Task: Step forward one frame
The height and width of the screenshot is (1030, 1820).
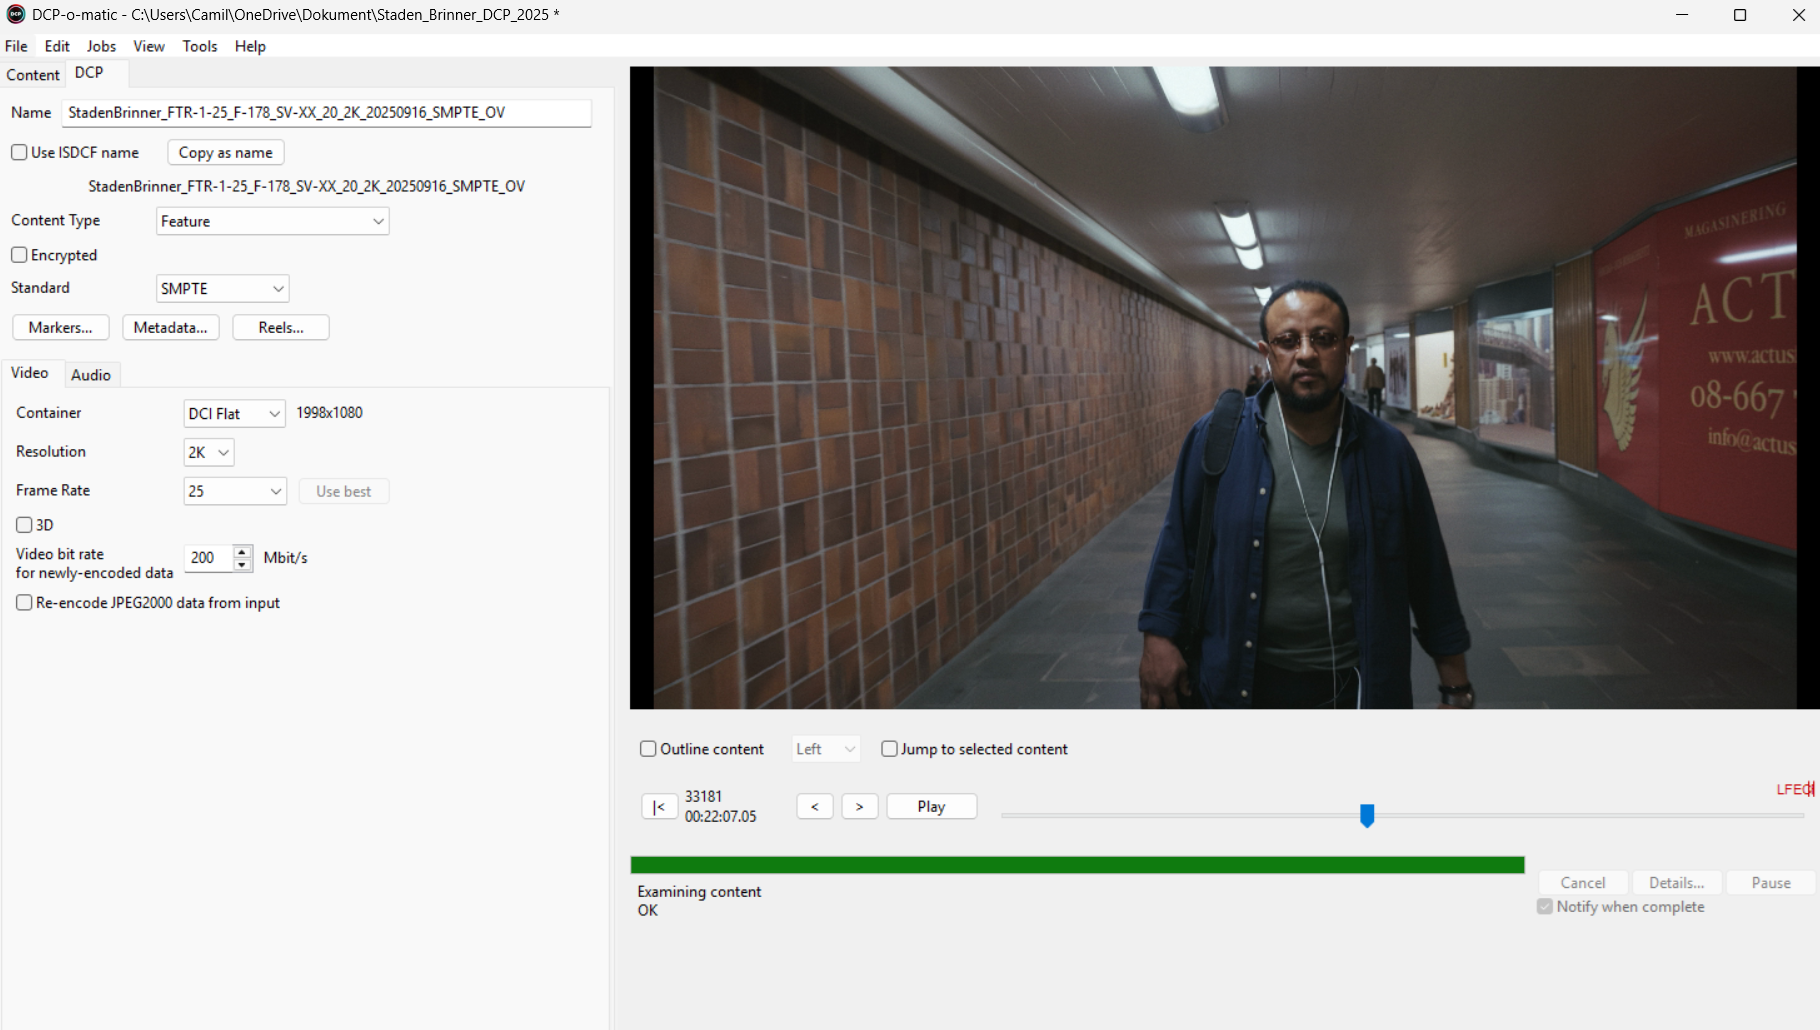Action: [859, 807]
